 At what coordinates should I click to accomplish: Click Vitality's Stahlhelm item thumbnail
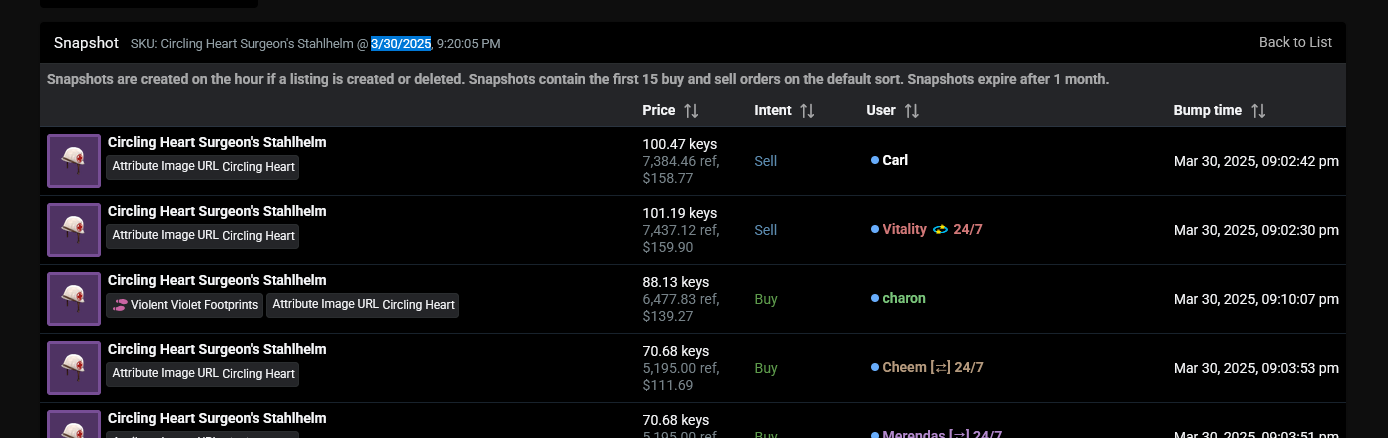point(74,230)
